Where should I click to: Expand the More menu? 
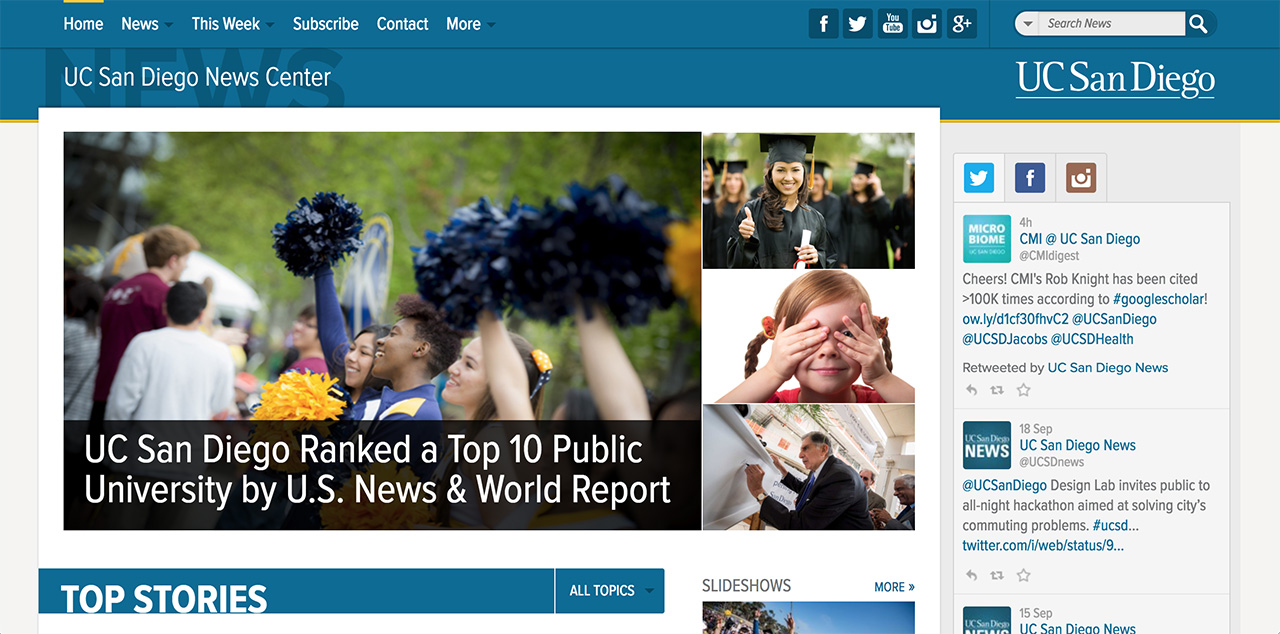(470, 24)
